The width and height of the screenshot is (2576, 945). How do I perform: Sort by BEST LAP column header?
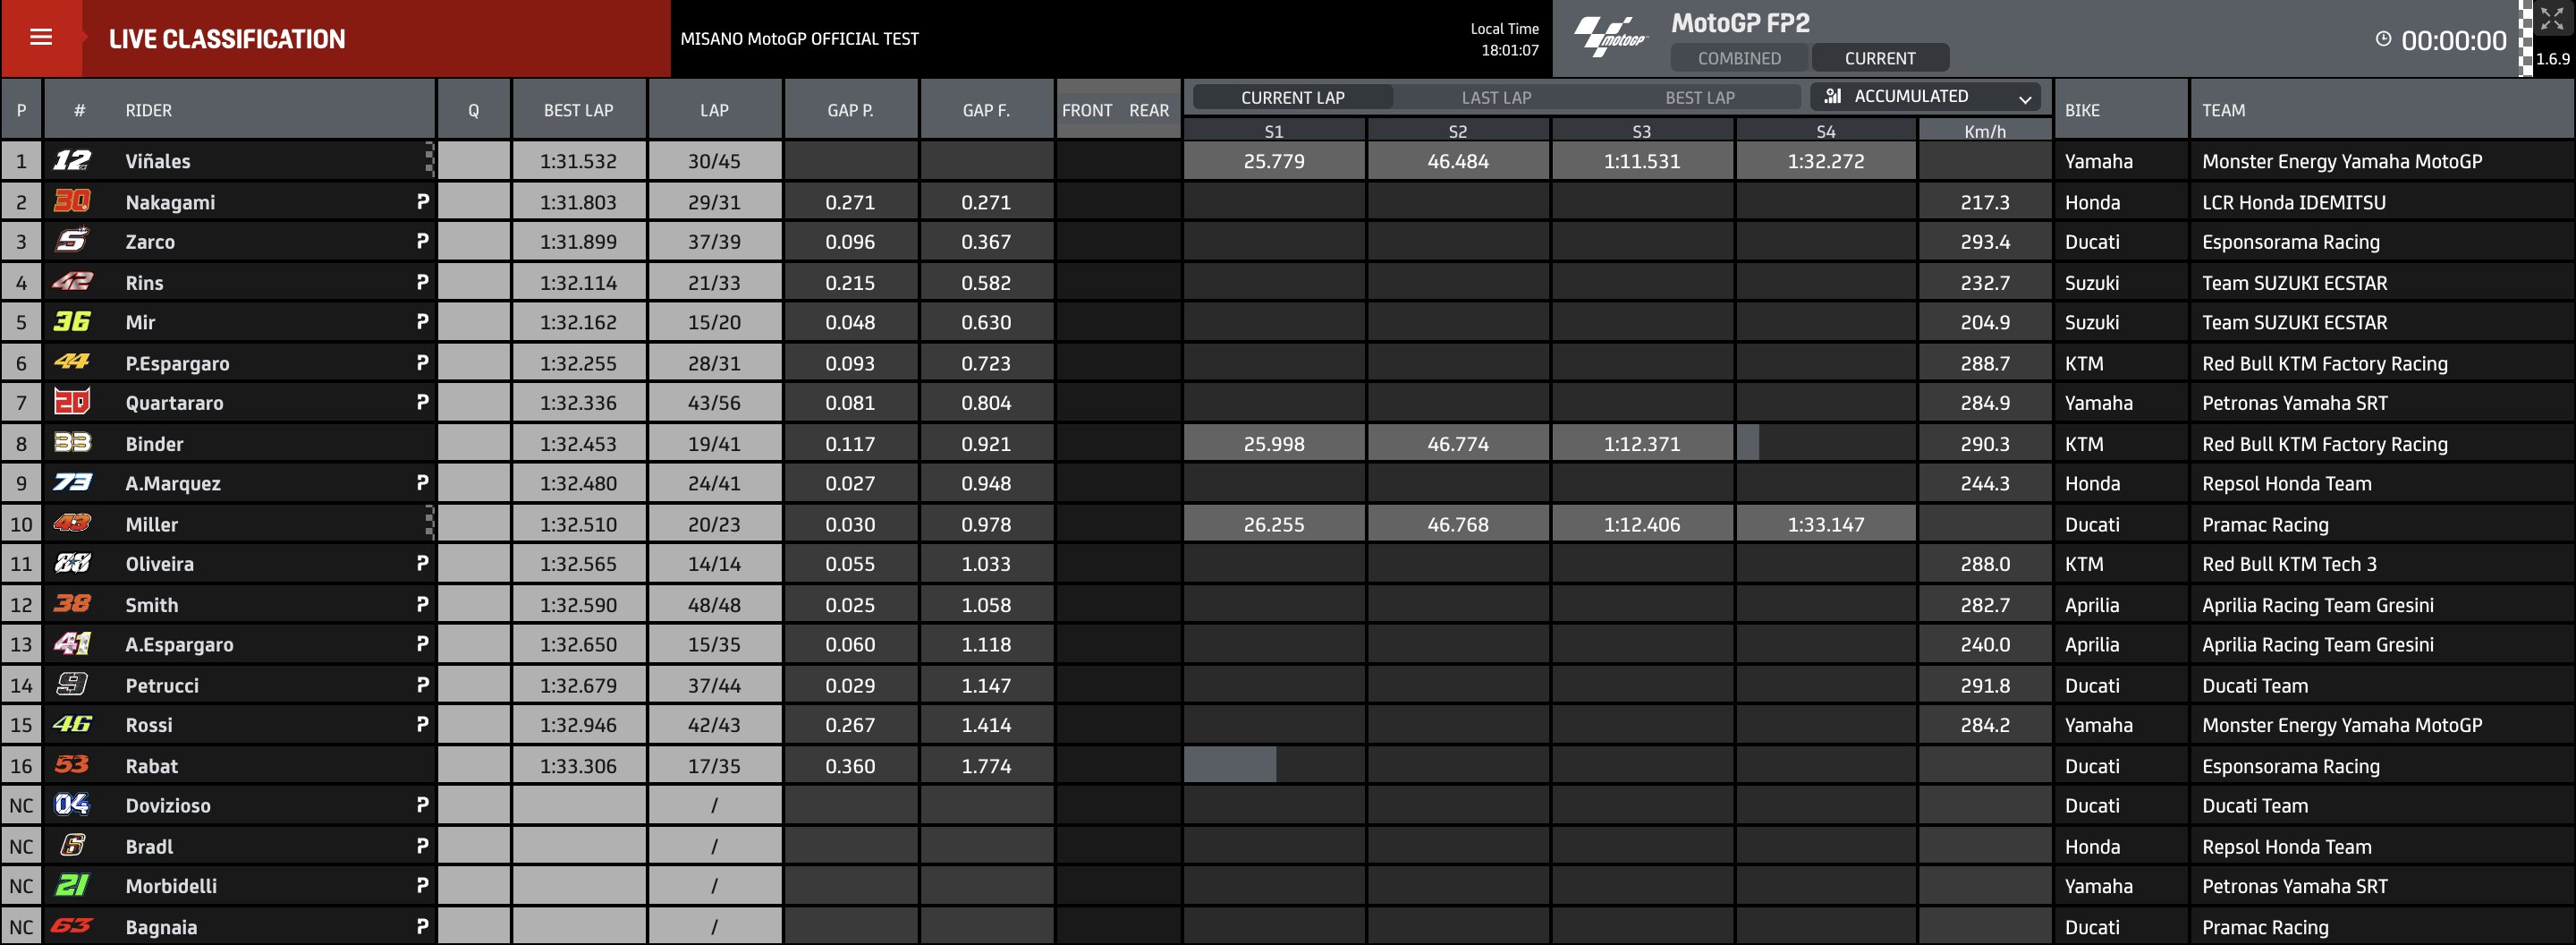(578, 110)
